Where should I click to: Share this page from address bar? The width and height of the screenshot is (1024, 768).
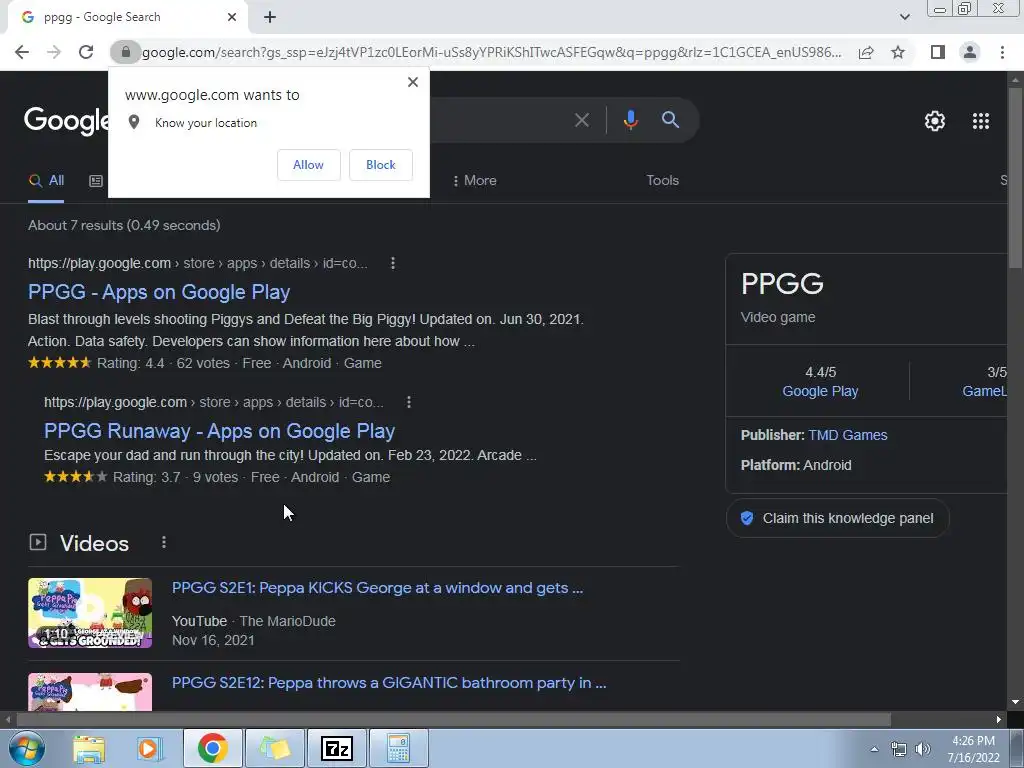click(x=866, y=52)
